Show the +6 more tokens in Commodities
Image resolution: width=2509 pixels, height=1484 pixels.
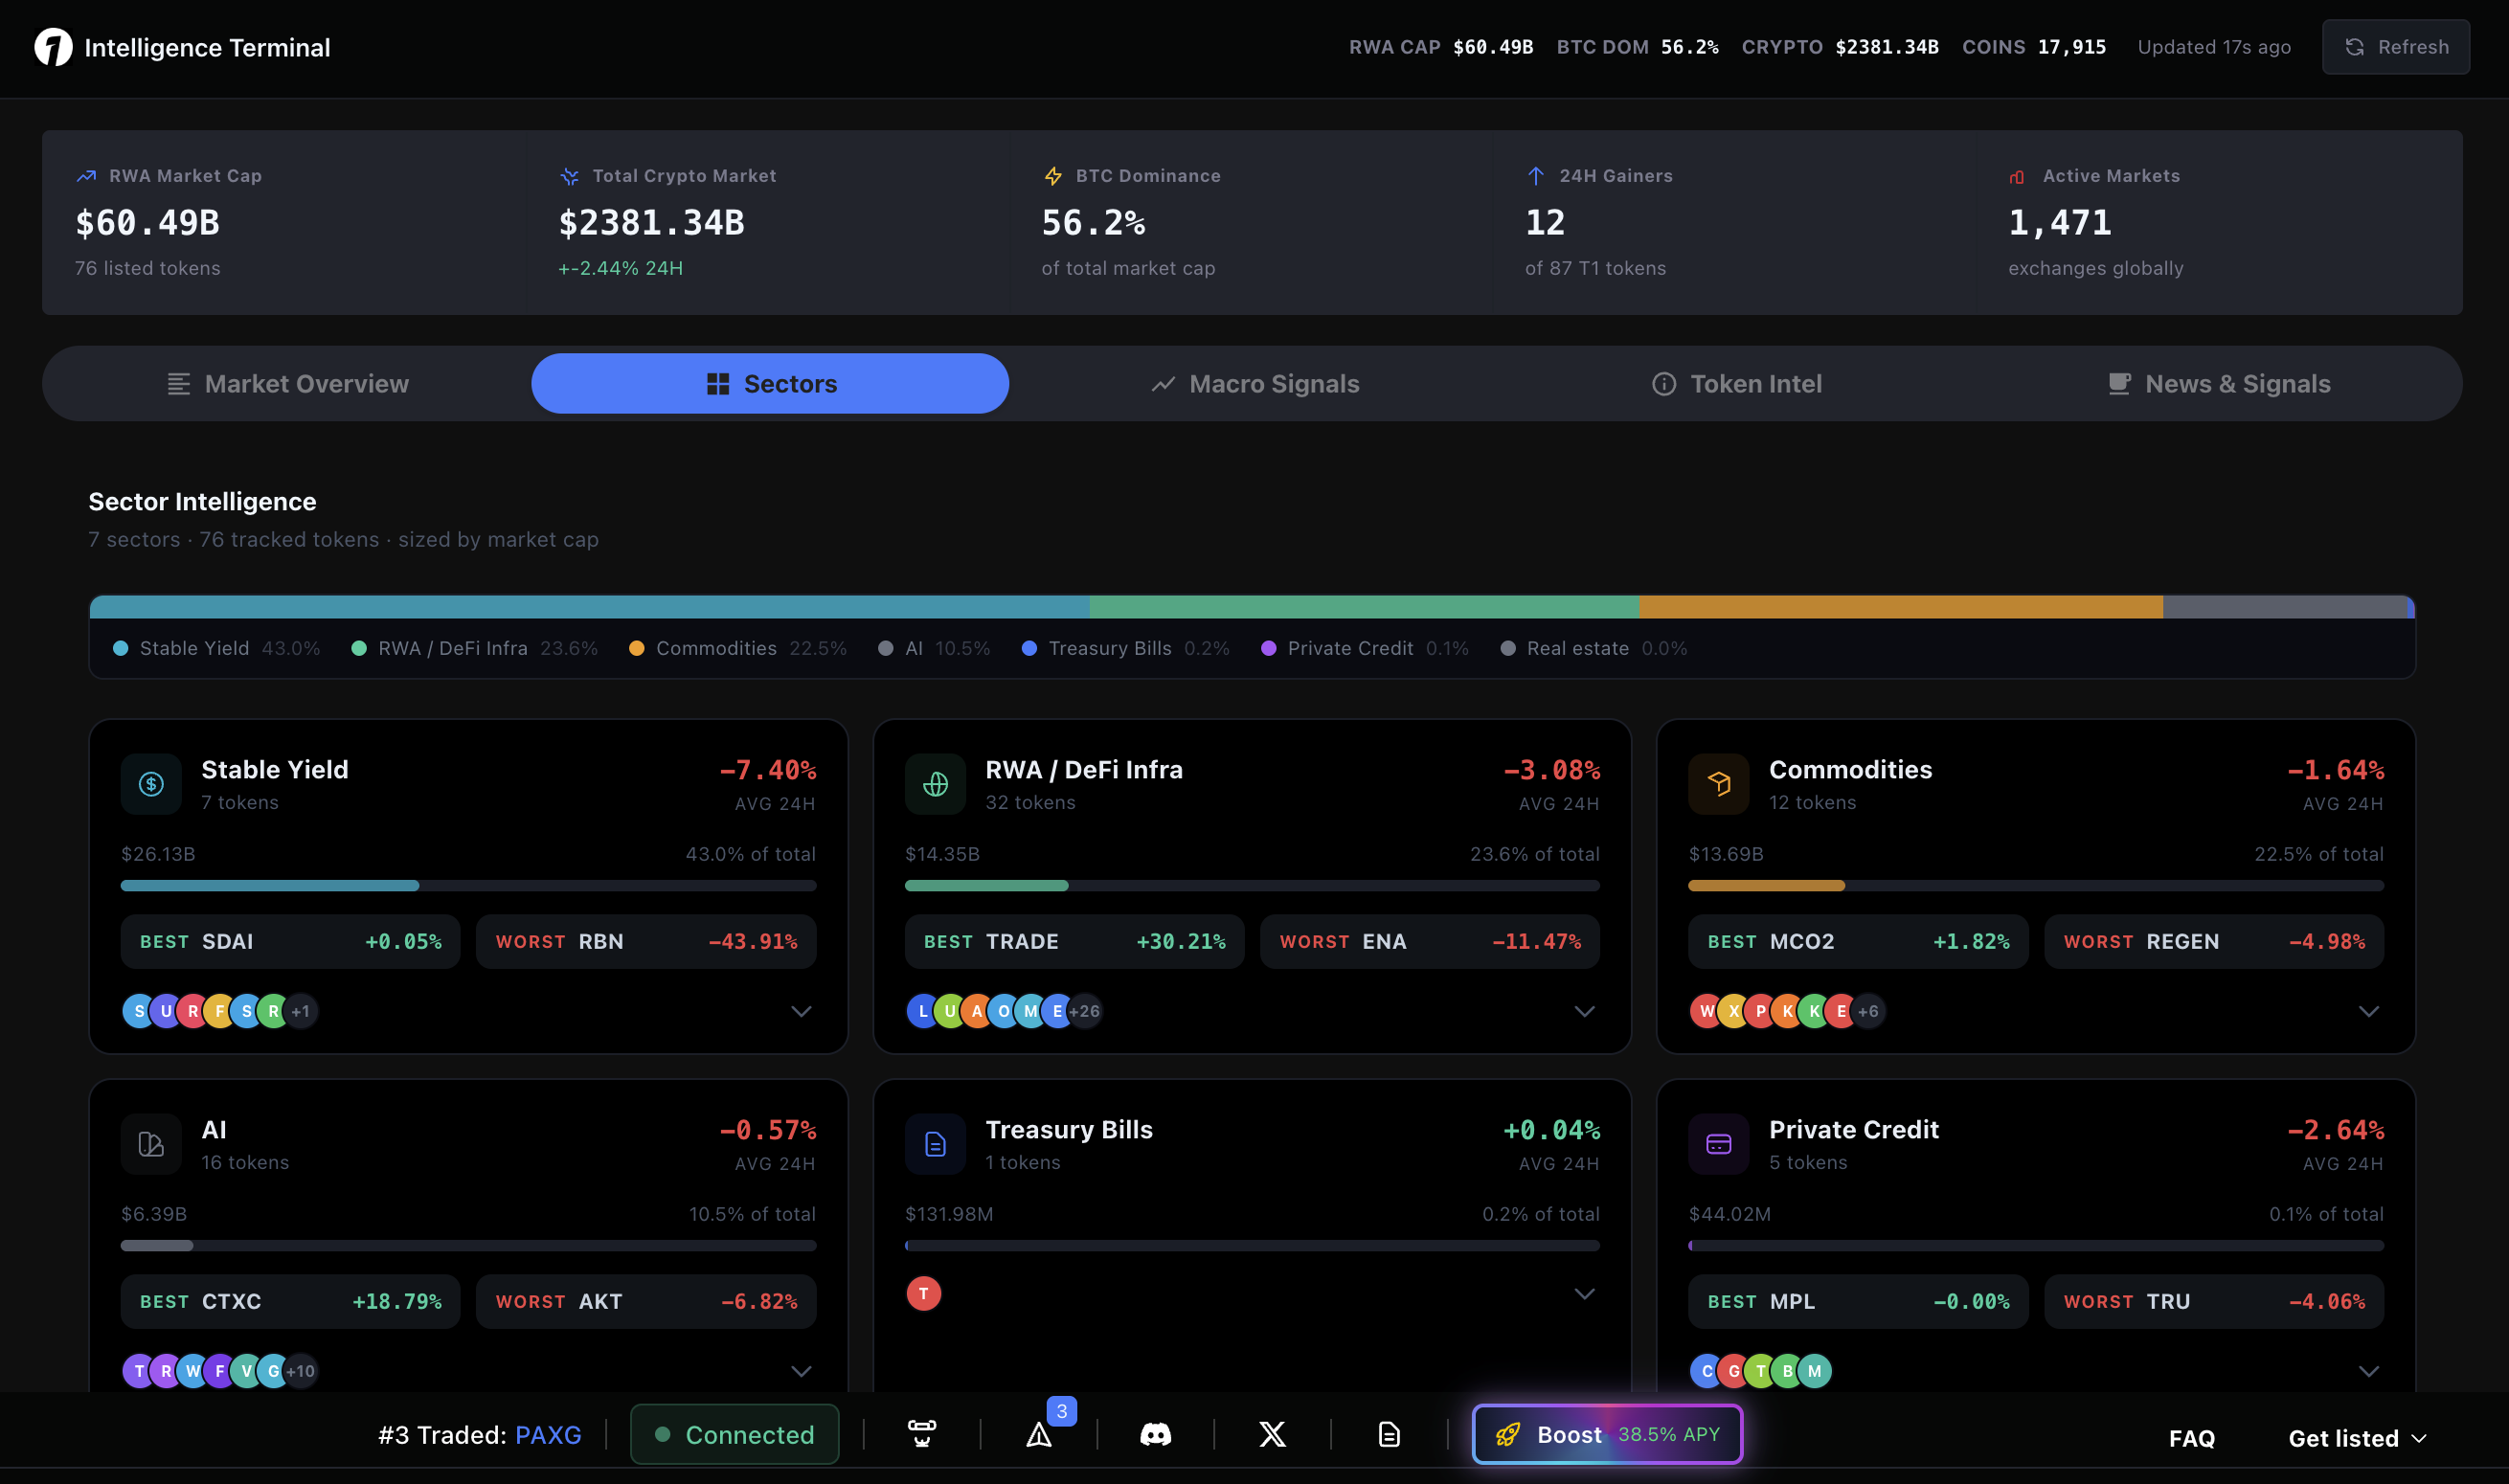click(1868, 1011)
